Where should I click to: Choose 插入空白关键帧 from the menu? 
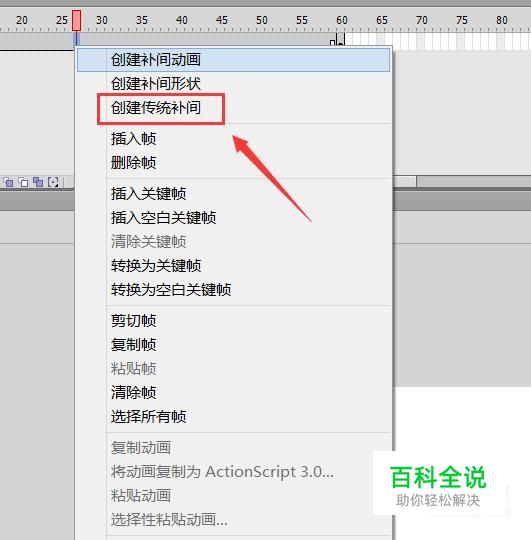click(233, 218)
